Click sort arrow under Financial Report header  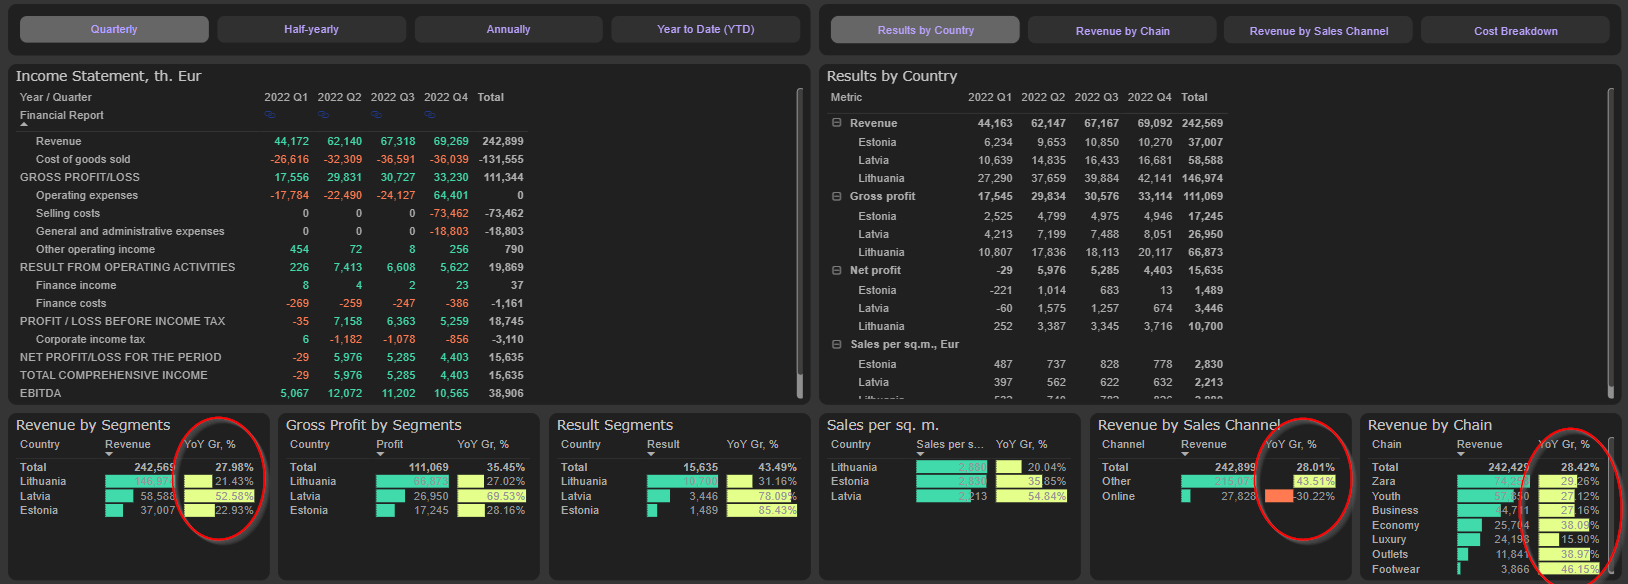click(x=24, y=125)
